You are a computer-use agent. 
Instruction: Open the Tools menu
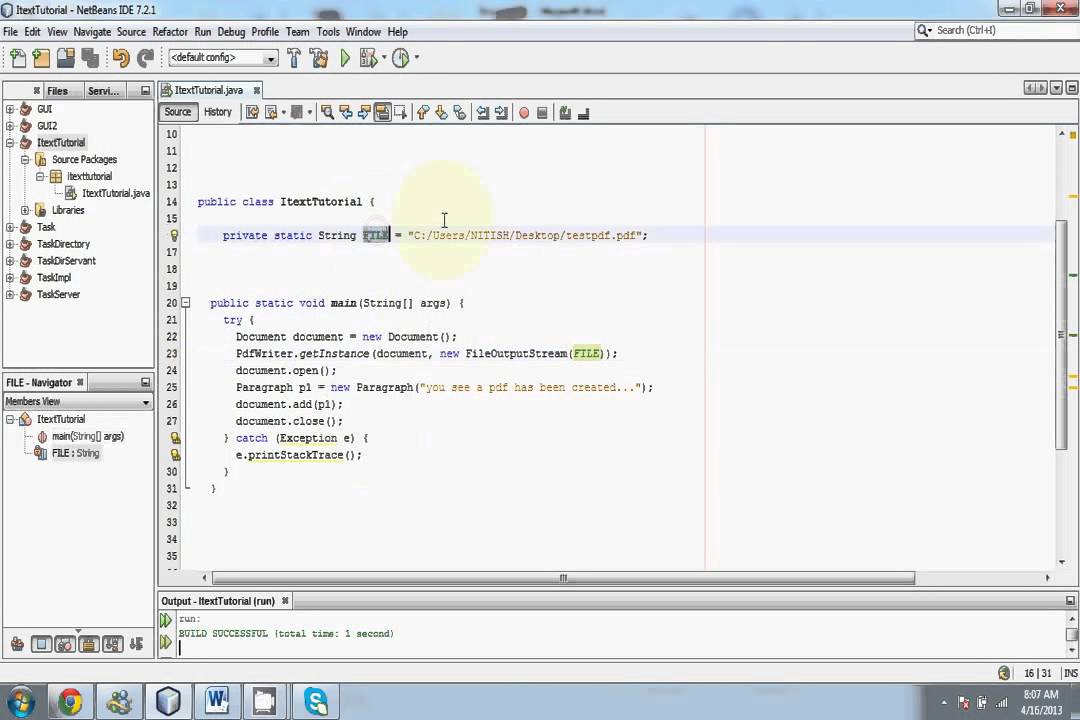[328, 32]
